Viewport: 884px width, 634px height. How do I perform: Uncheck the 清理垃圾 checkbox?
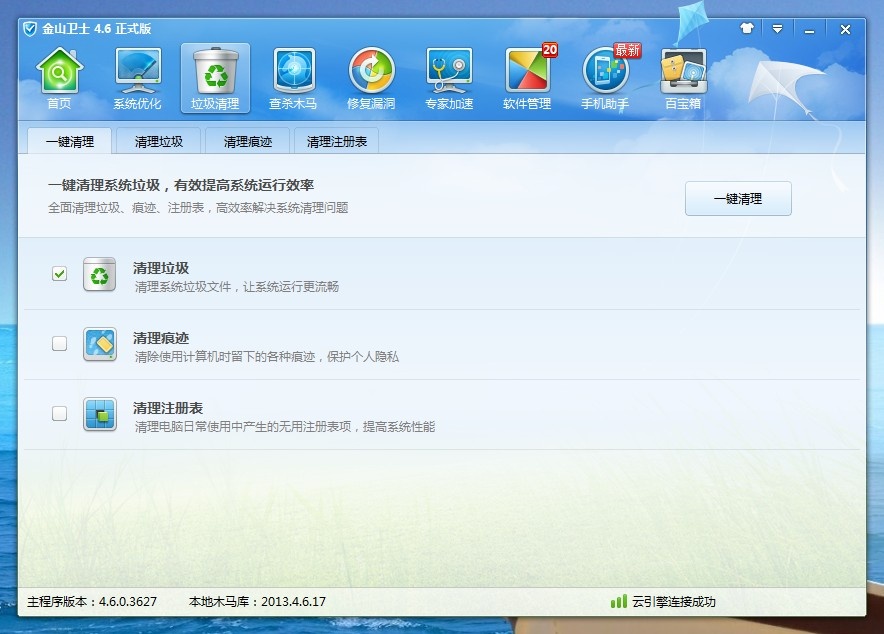[60, 274]
